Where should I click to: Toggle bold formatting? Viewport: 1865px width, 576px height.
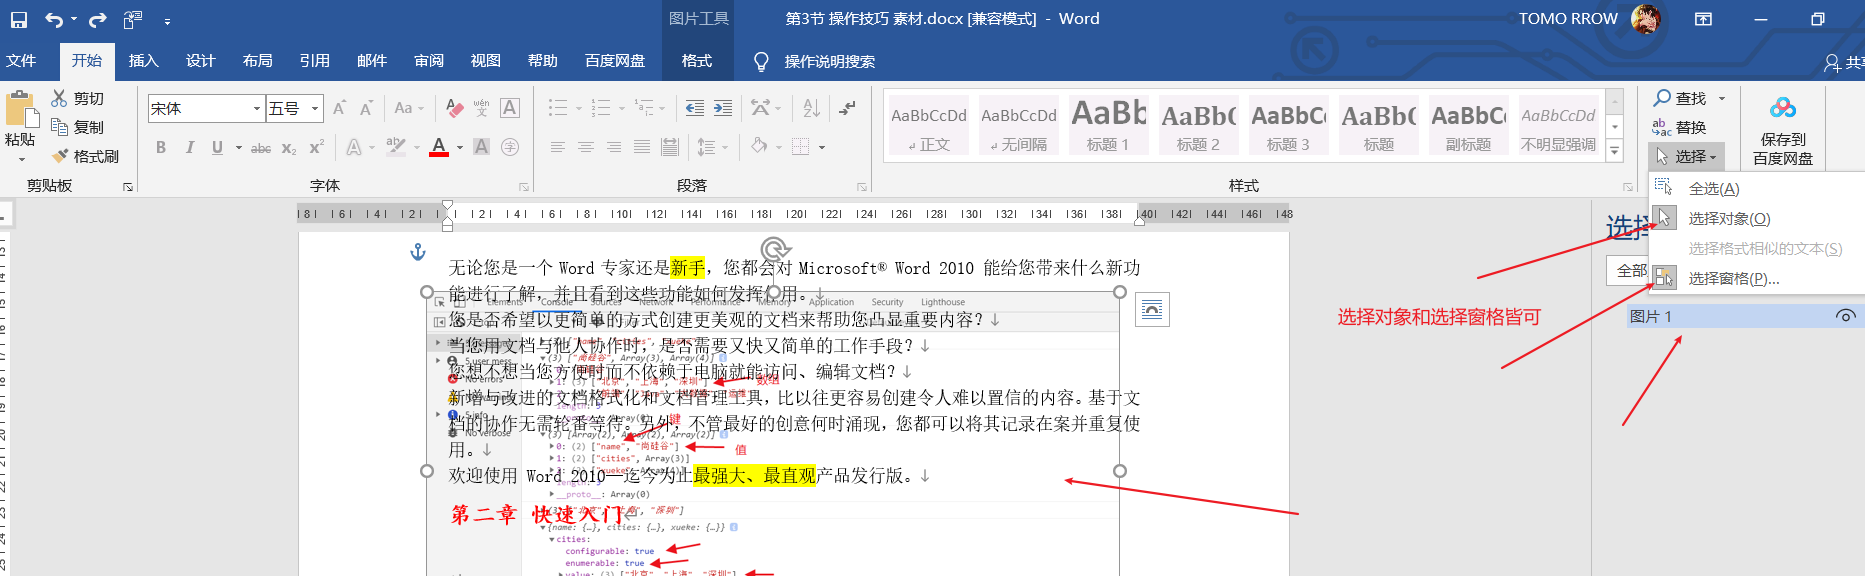161,147
